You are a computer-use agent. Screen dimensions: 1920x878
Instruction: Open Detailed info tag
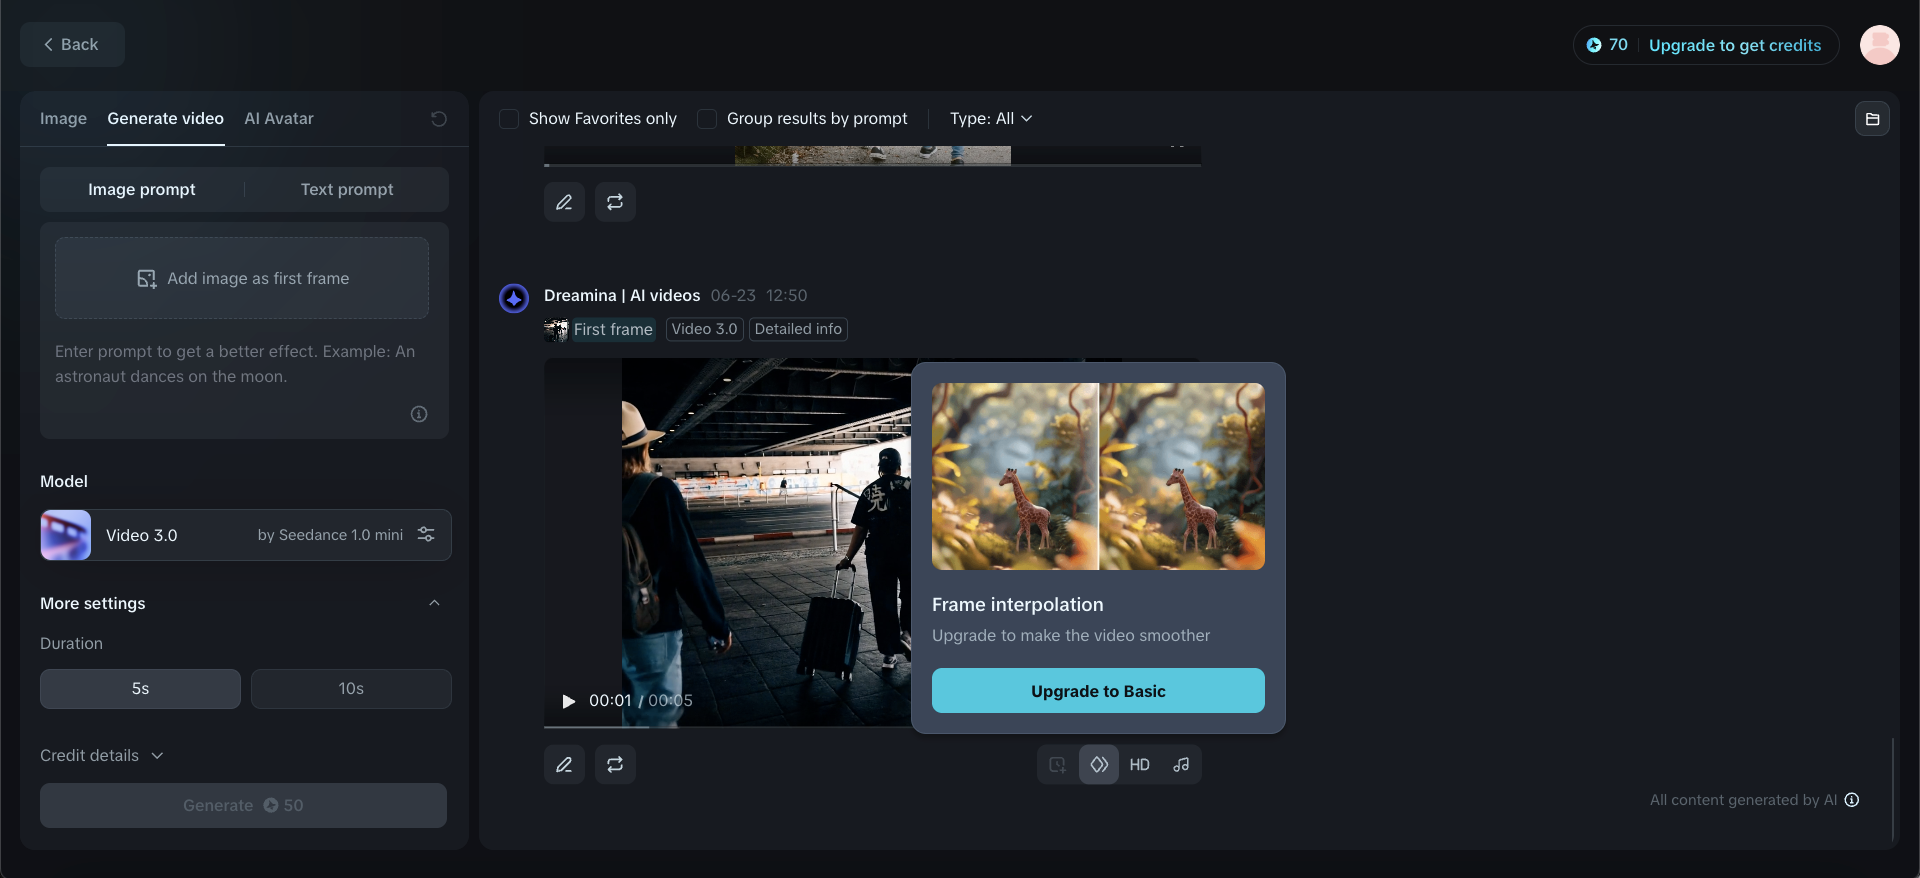[798, 329]
